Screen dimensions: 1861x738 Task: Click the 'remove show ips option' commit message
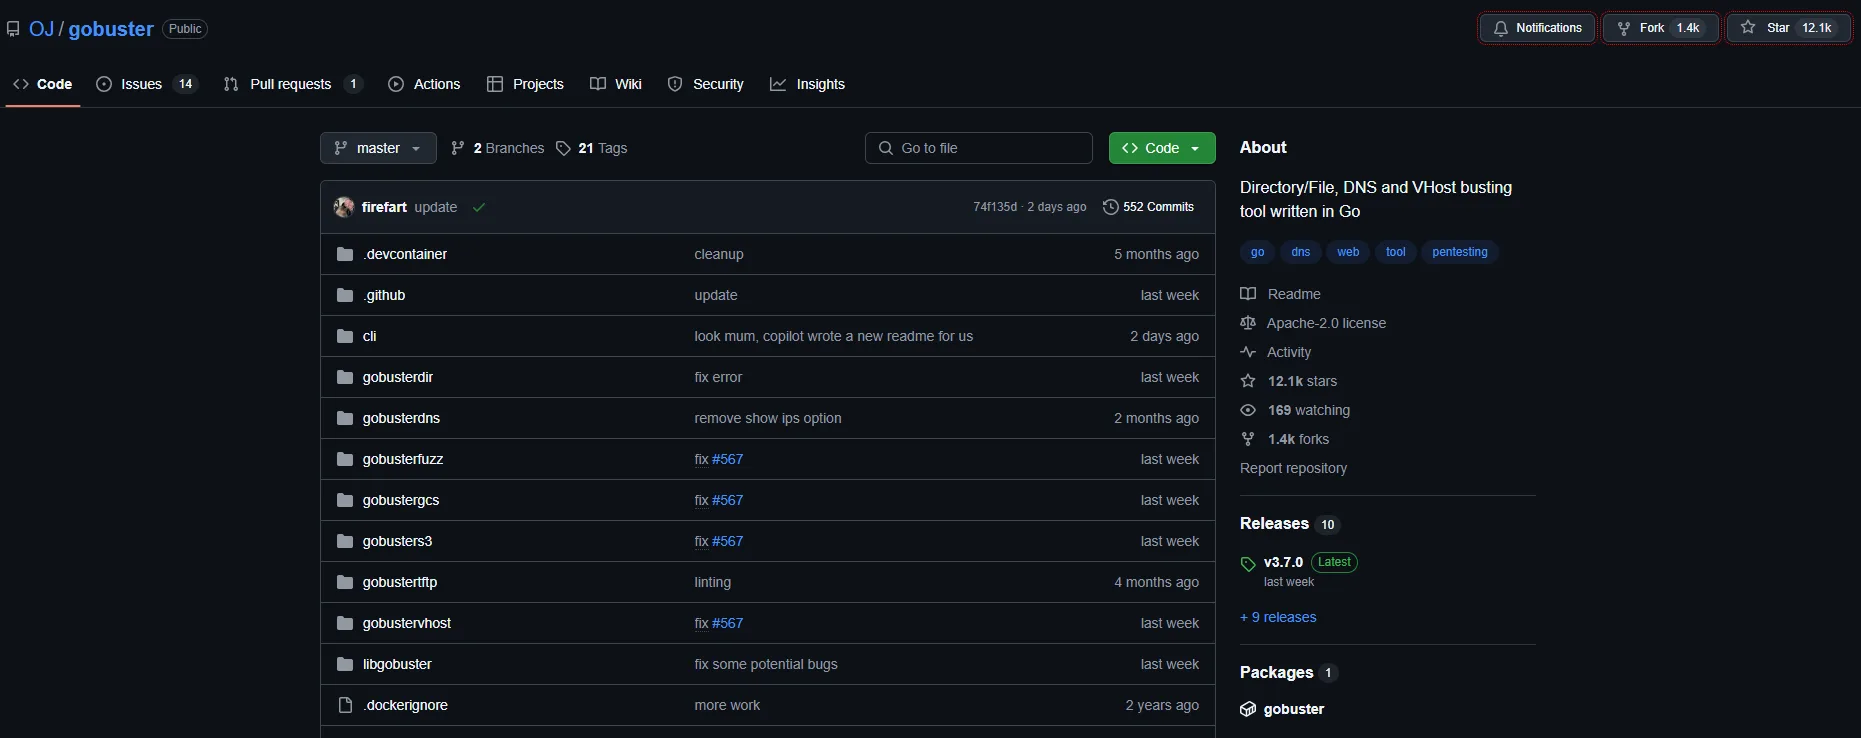768,418
